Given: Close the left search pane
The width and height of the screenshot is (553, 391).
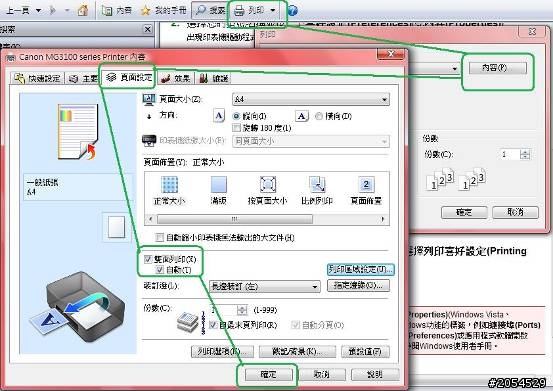Looking at the screenshot, I should pyautogui.click(x=148, y=29).
